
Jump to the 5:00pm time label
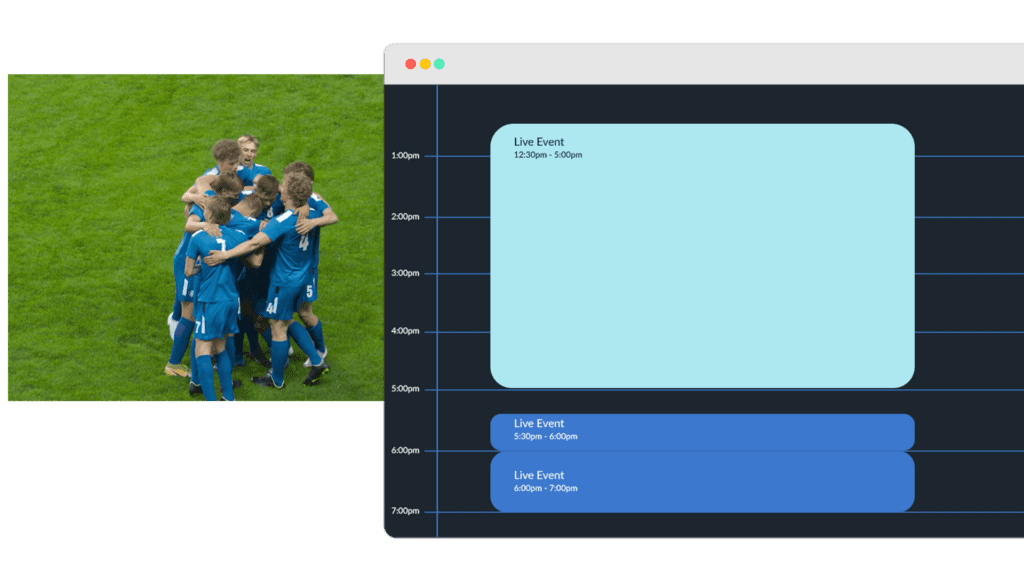point(405,389)
